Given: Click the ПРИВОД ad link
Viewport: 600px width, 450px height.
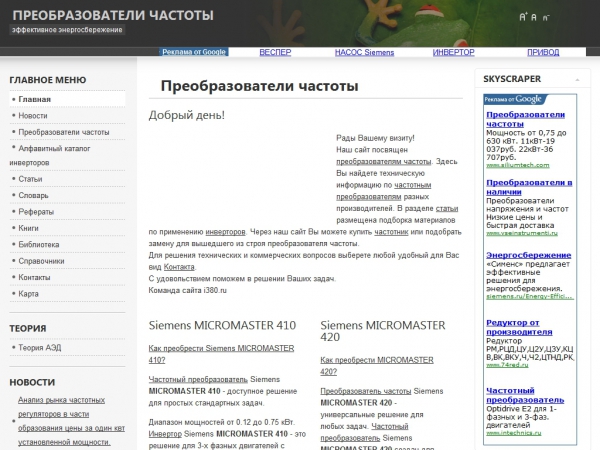Looking at the screenshot, I should [x=543, y=52].
